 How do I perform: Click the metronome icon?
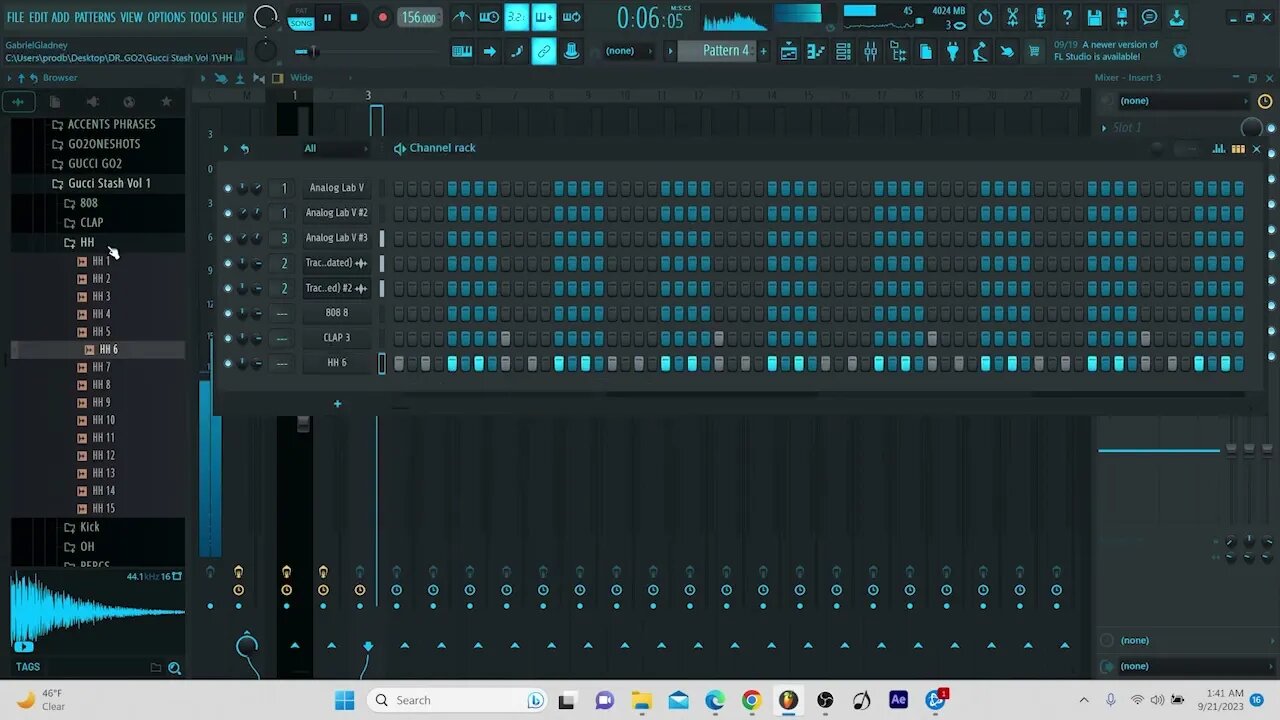[x=462, y=17]
